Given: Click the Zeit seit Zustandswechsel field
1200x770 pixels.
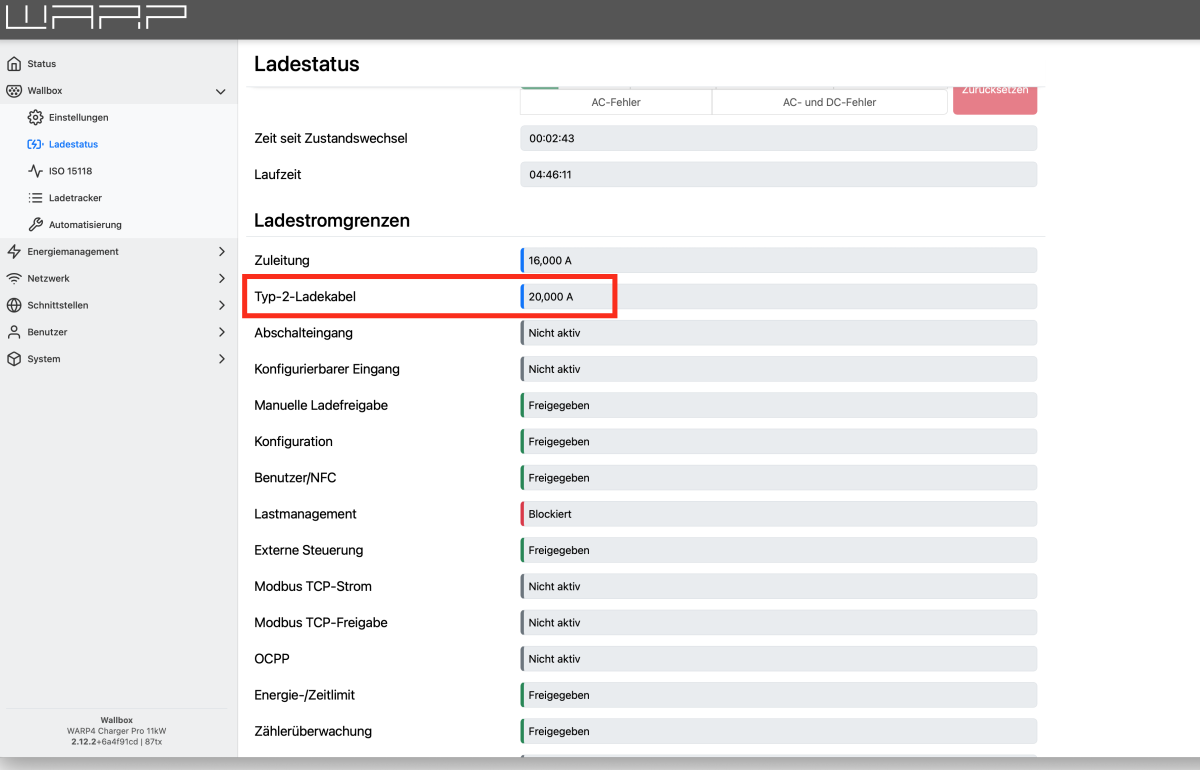Looking at the screenshot, I should coord(778,138).
